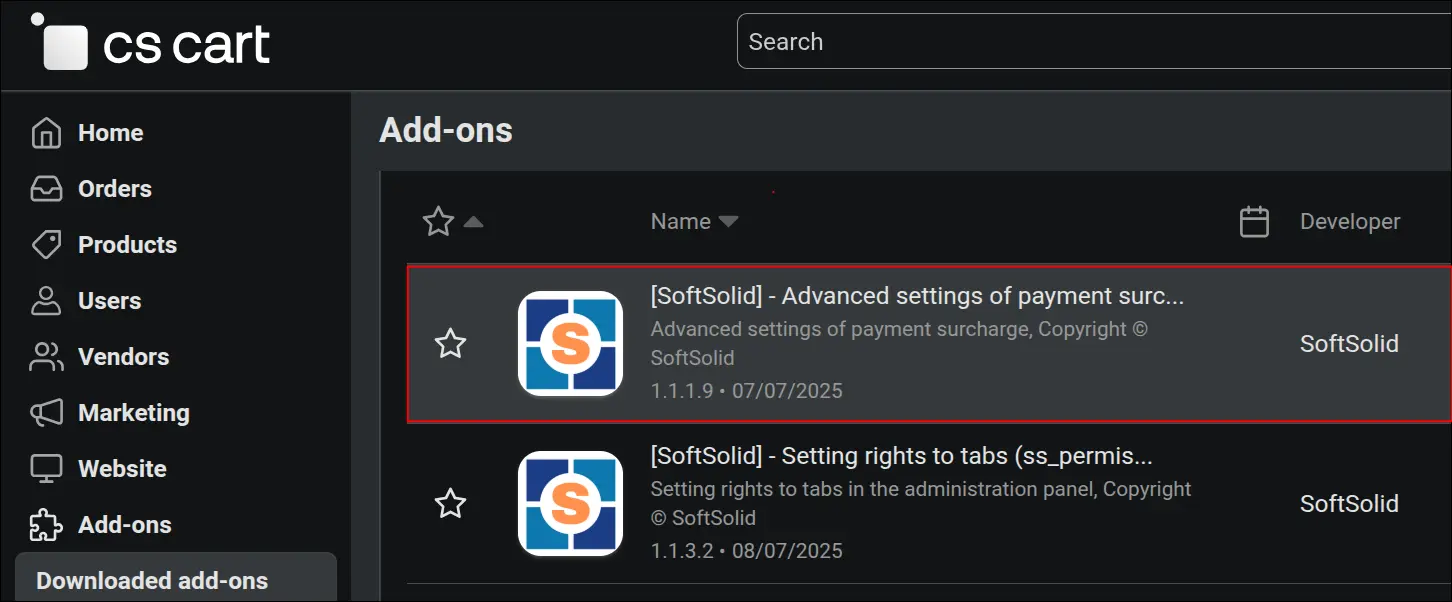Open Products menu item
Screen dimensions: 1452x602
point(127,245)
